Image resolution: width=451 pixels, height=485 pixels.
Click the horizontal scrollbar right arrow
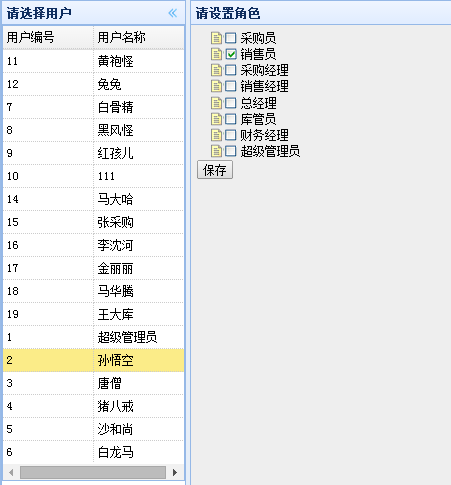coord(175,472)
